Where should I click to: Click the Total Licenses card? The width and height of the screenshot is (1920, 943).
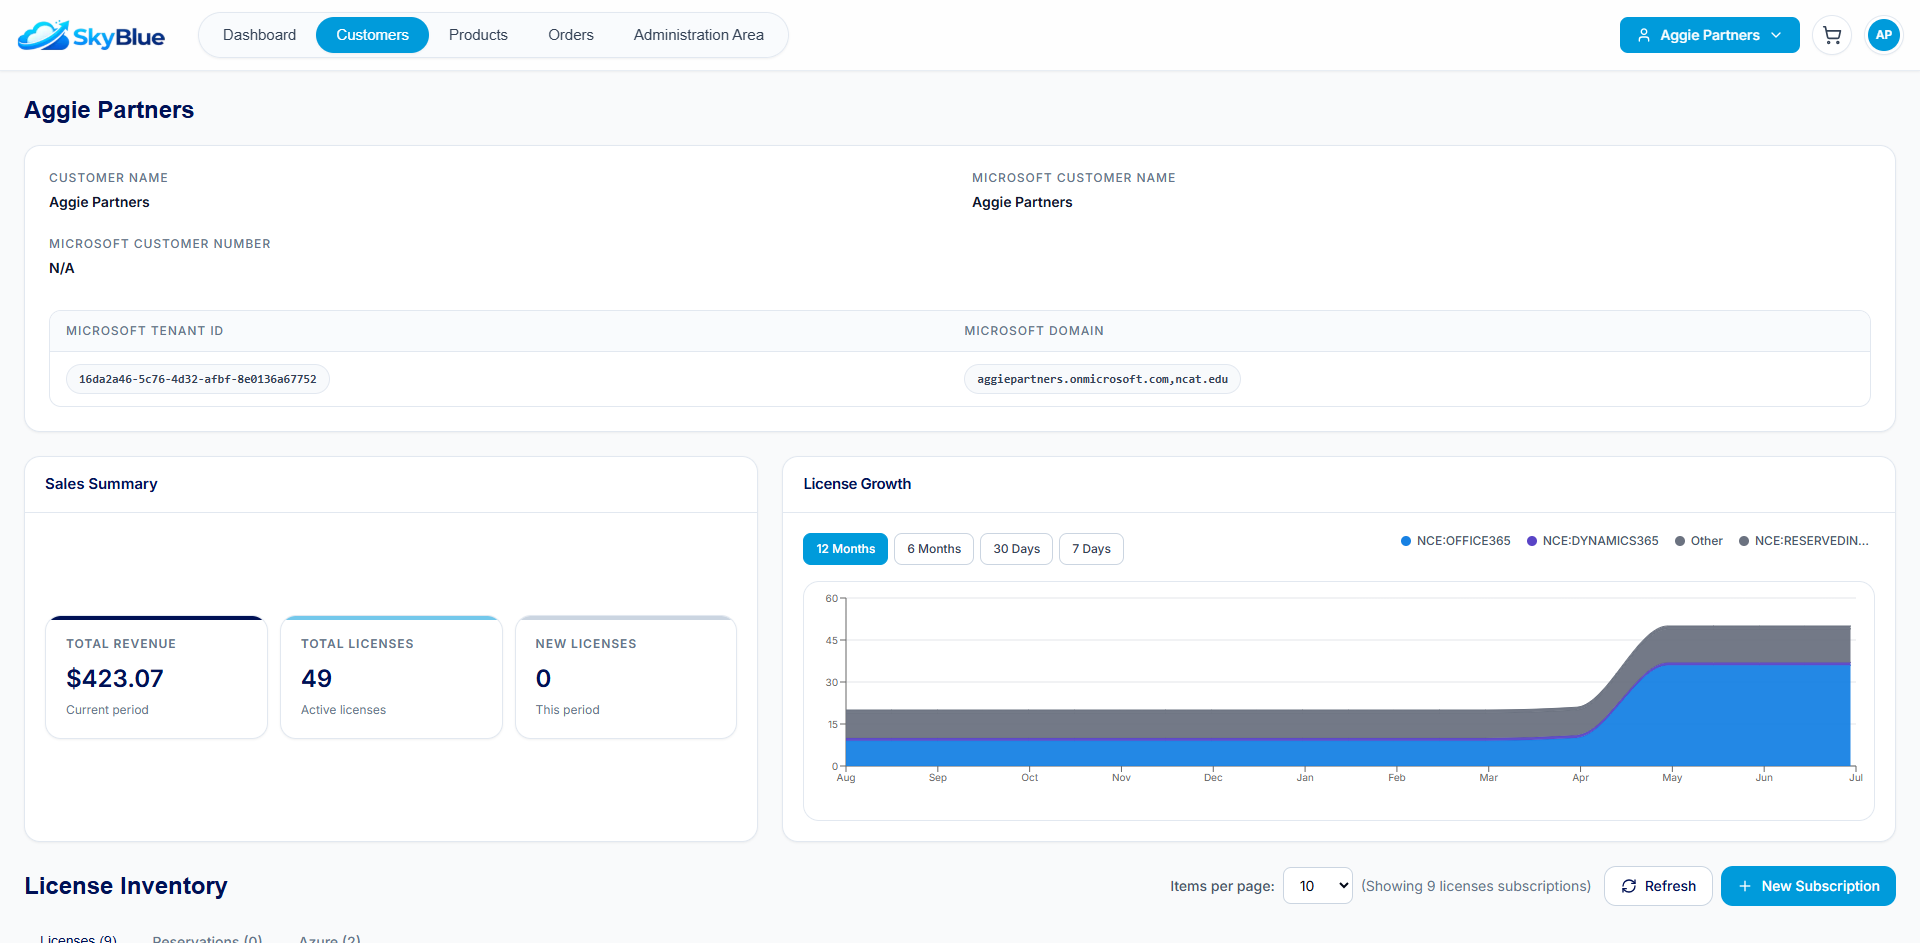coord(391,677)
